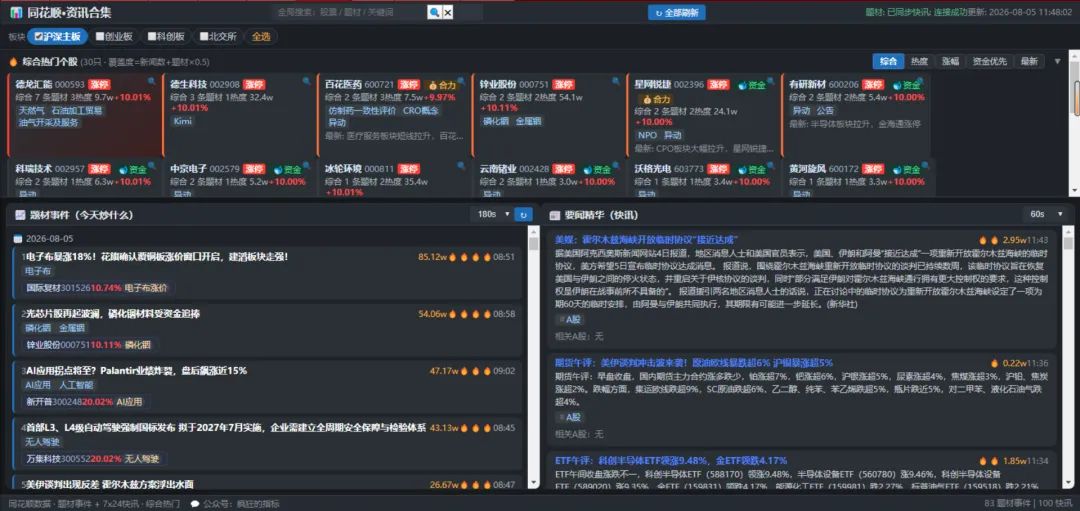Viewport: 1080px width, 511px height.
Task: Sort hot stocks by 涨幅
Action: point(951,61)
